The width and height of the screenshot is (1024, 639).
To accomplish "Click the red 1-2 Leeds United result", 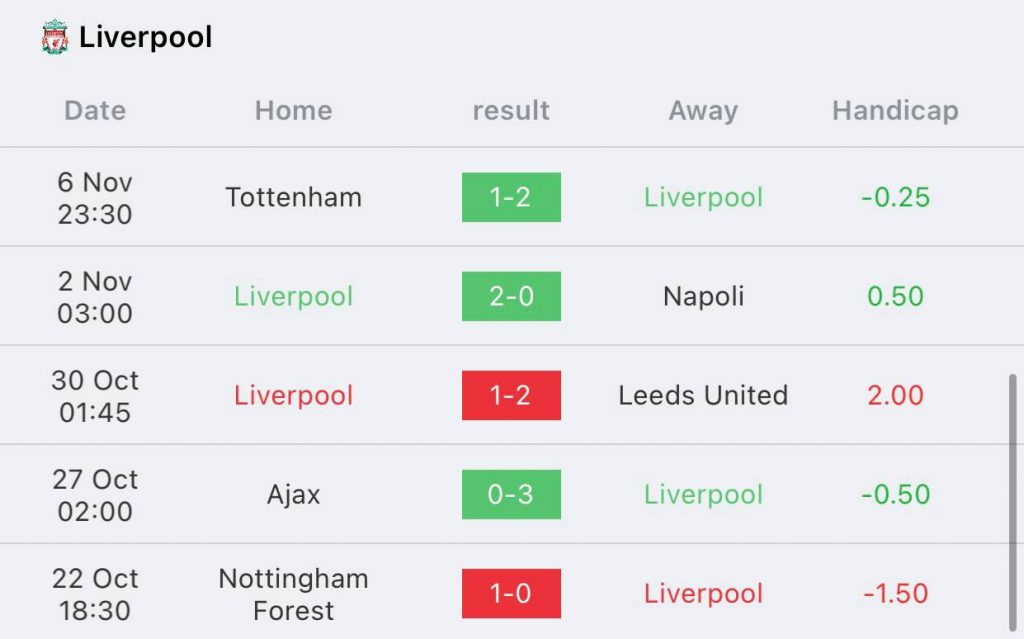I will 511,395.
